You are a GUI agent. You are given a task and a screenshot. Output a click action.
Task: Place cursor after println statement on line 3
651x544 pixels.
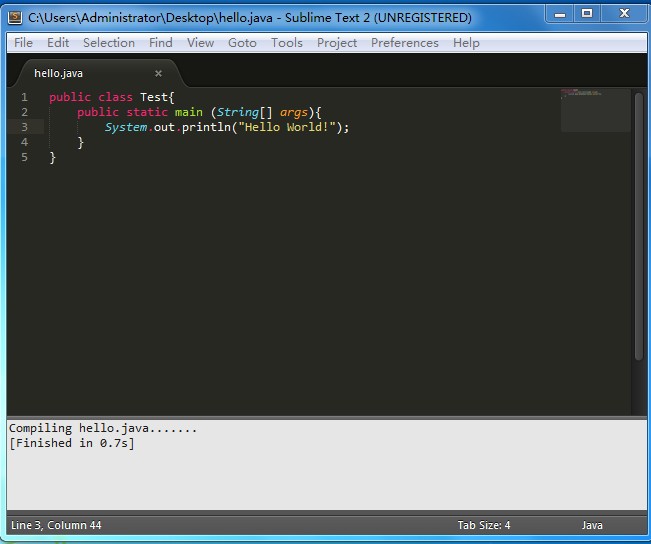350,127
